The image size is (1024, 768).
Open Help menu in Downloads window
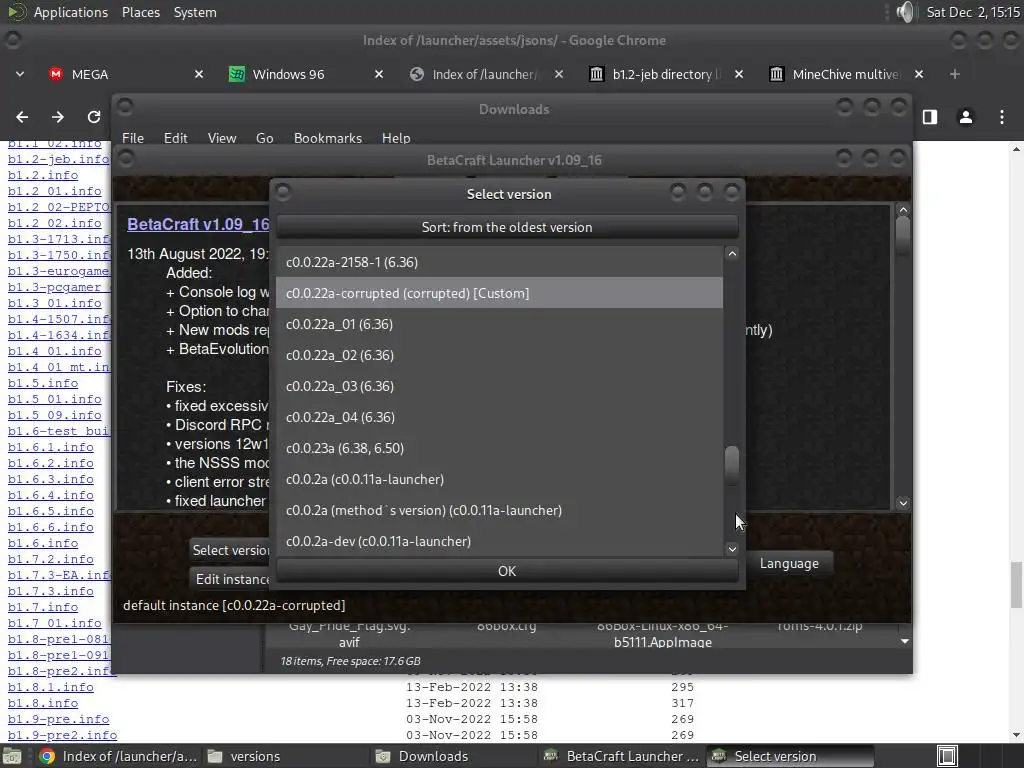[x=396, y=138]
